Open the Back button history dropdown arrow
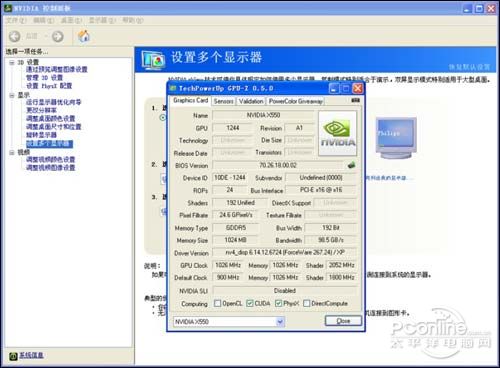 tap(46, 36)
